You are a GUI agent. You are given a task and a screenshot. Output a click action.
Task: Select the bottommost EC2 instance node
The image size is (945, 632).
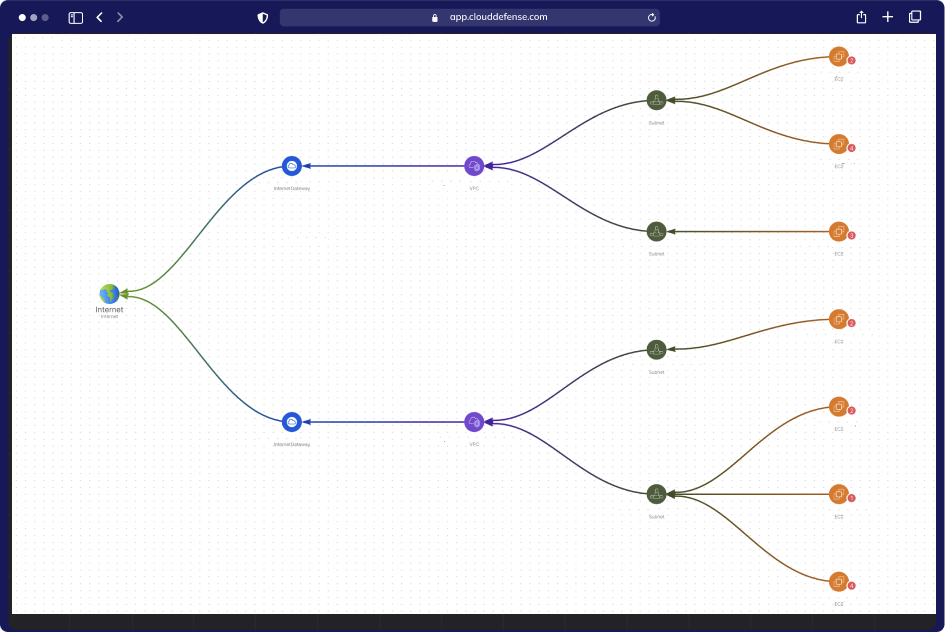838,581
